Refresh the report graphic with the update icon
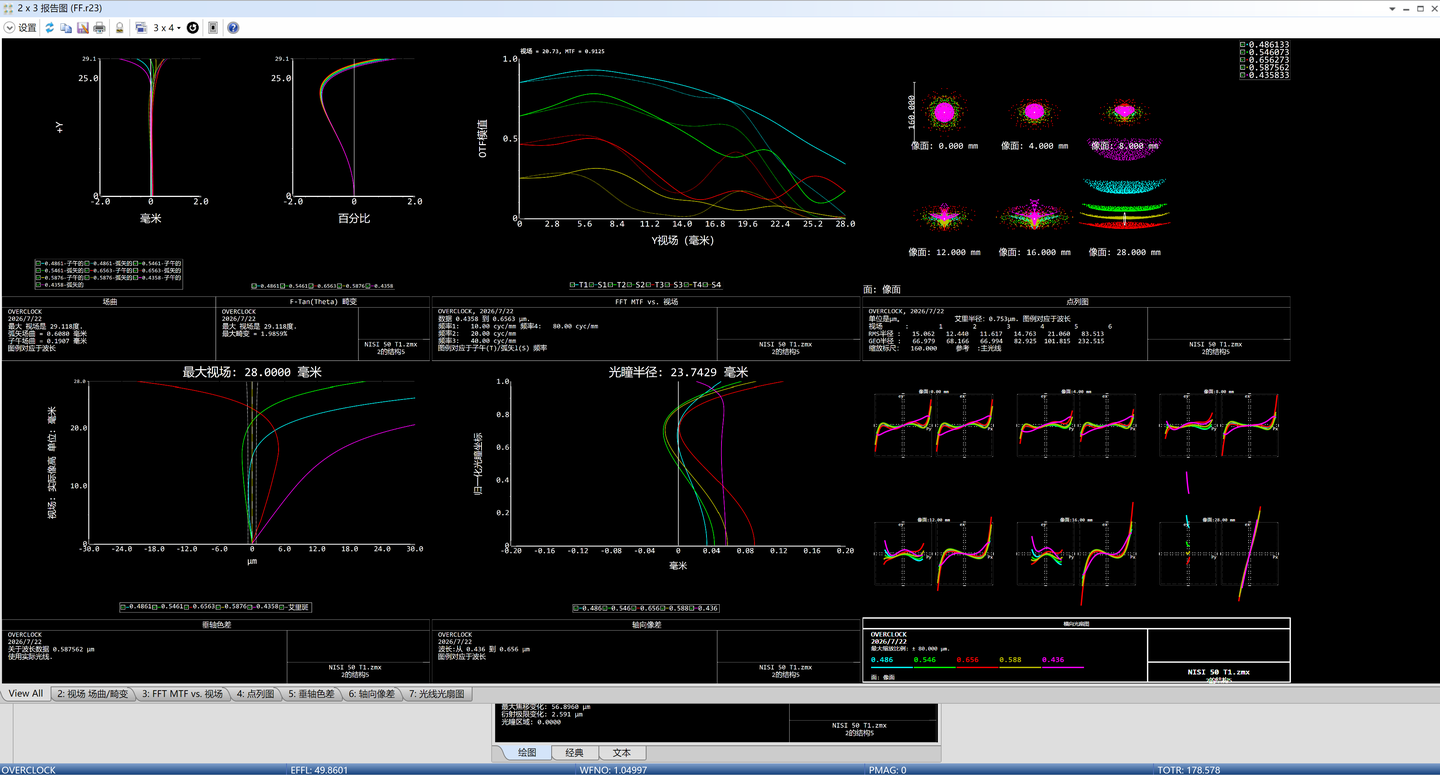 (49, 28)
